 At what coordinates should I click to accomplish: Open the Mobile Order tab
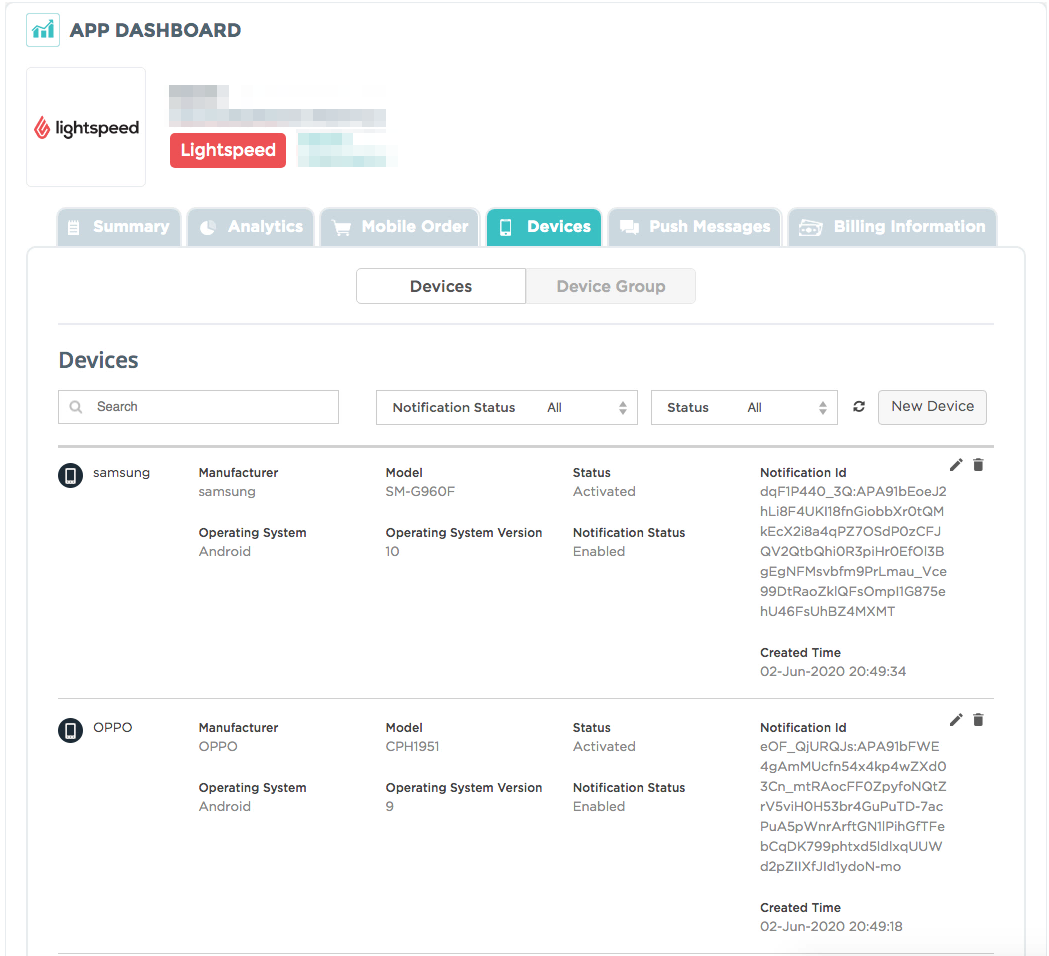[x=399, y=227]
